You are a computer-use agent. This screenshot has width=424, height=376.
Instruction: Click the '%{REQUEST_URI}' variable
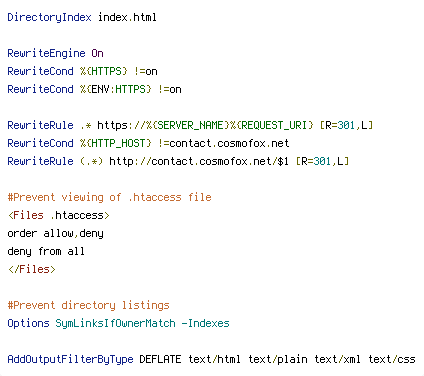[272, 125]
